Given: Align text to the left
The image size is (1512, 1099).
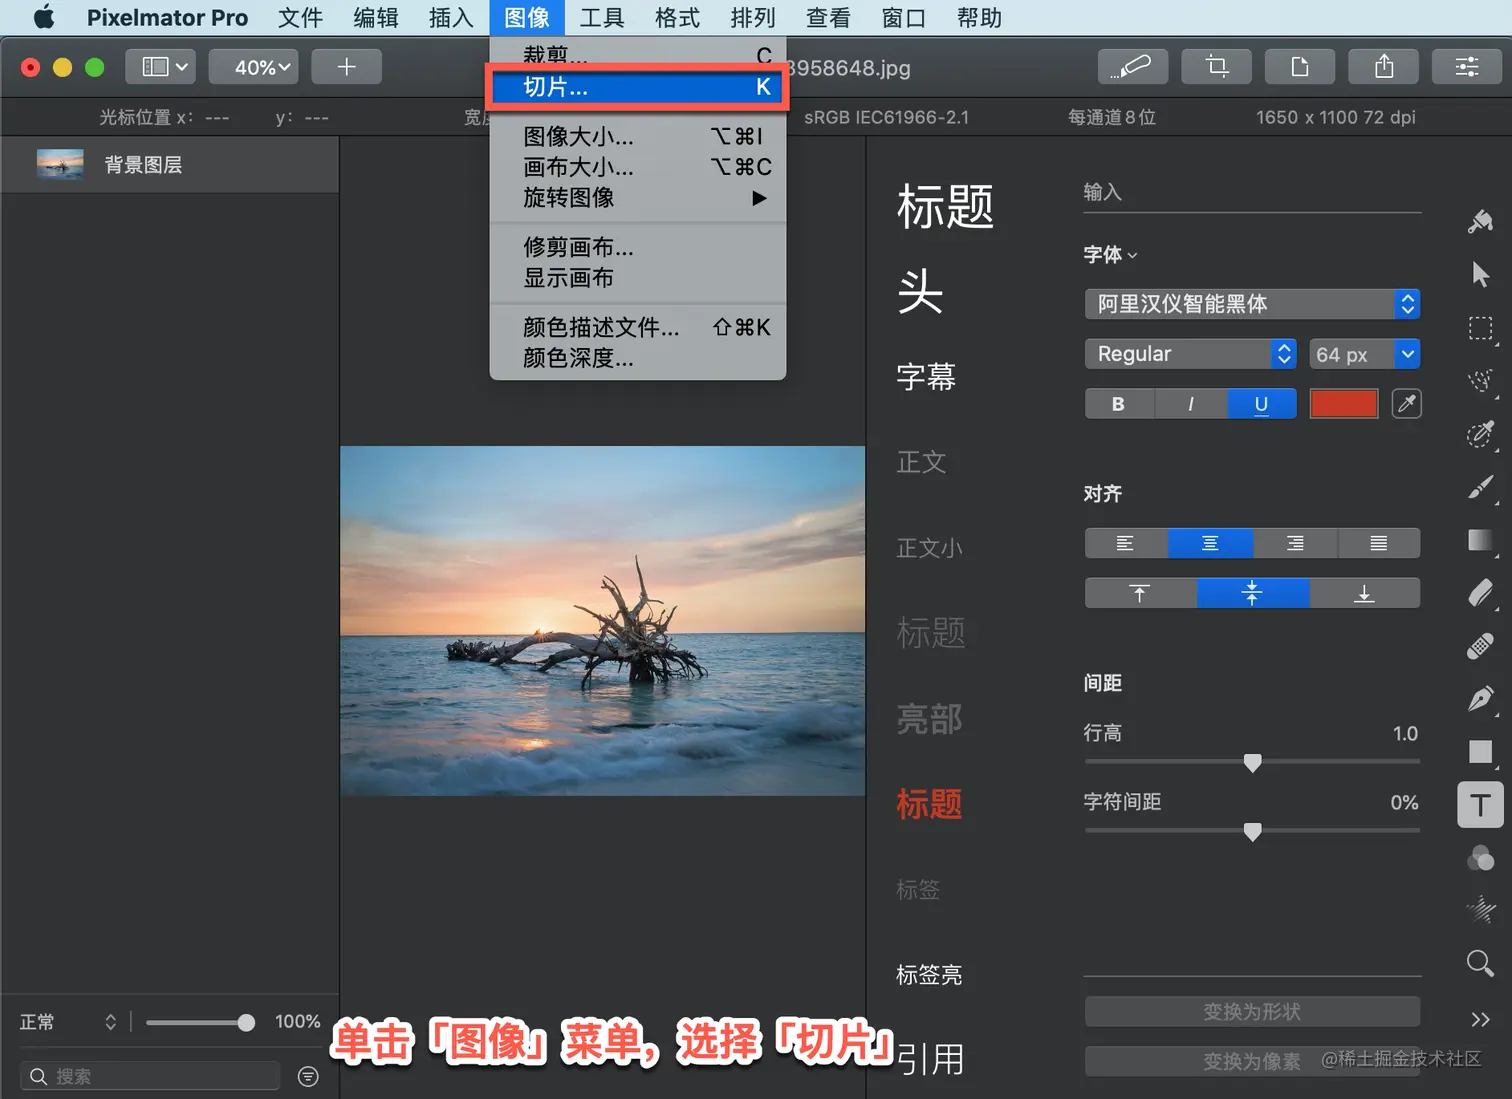Looking at the screenshot, I should 1126,543.
